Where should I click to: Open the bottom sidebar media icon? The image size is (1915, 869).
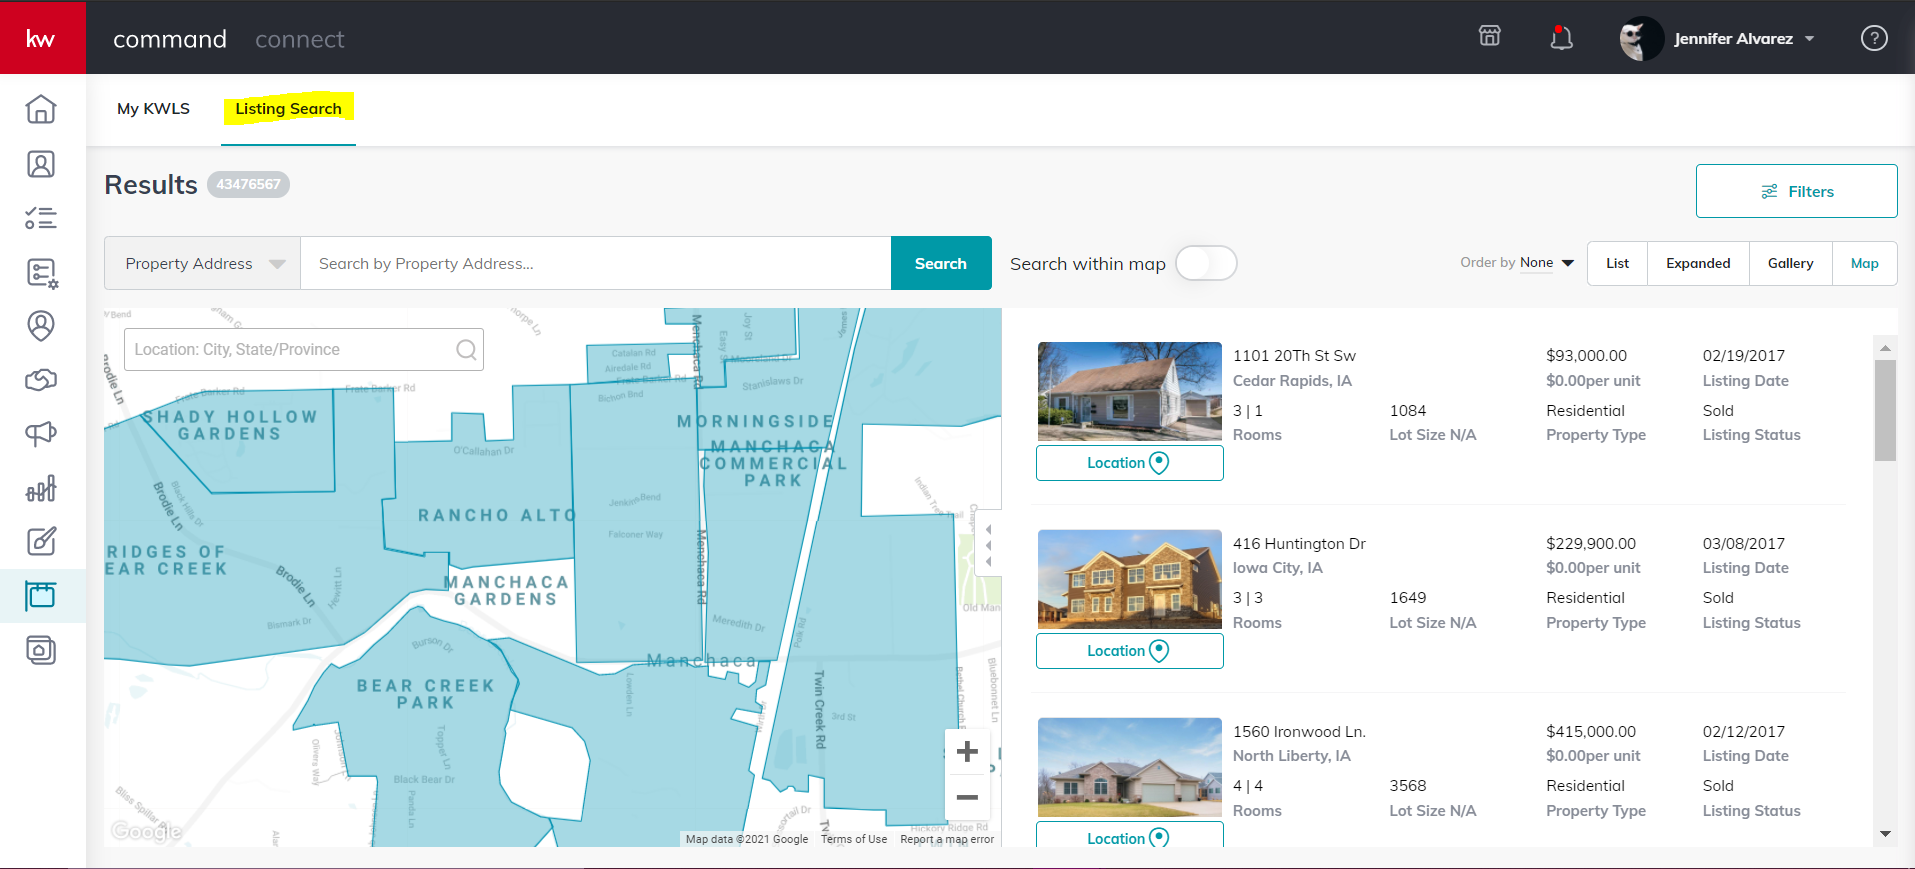[x=41, y=650]
